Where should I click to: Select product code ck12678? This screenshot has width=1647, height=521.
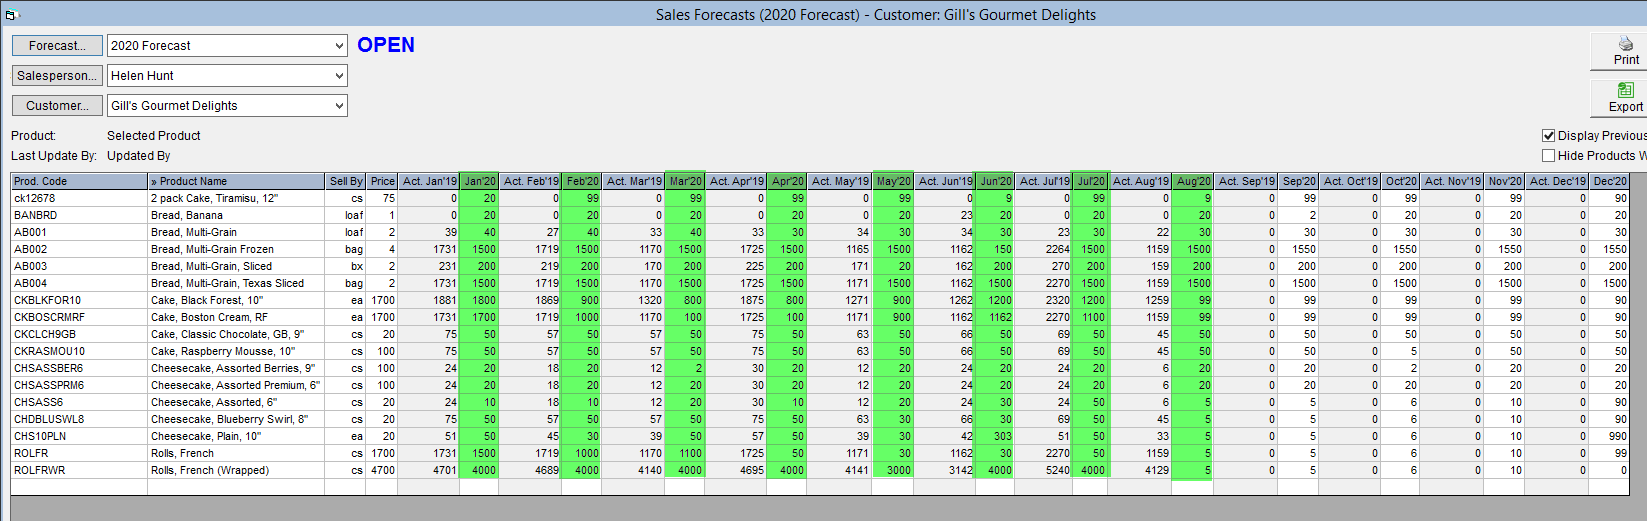pos(79,198)
